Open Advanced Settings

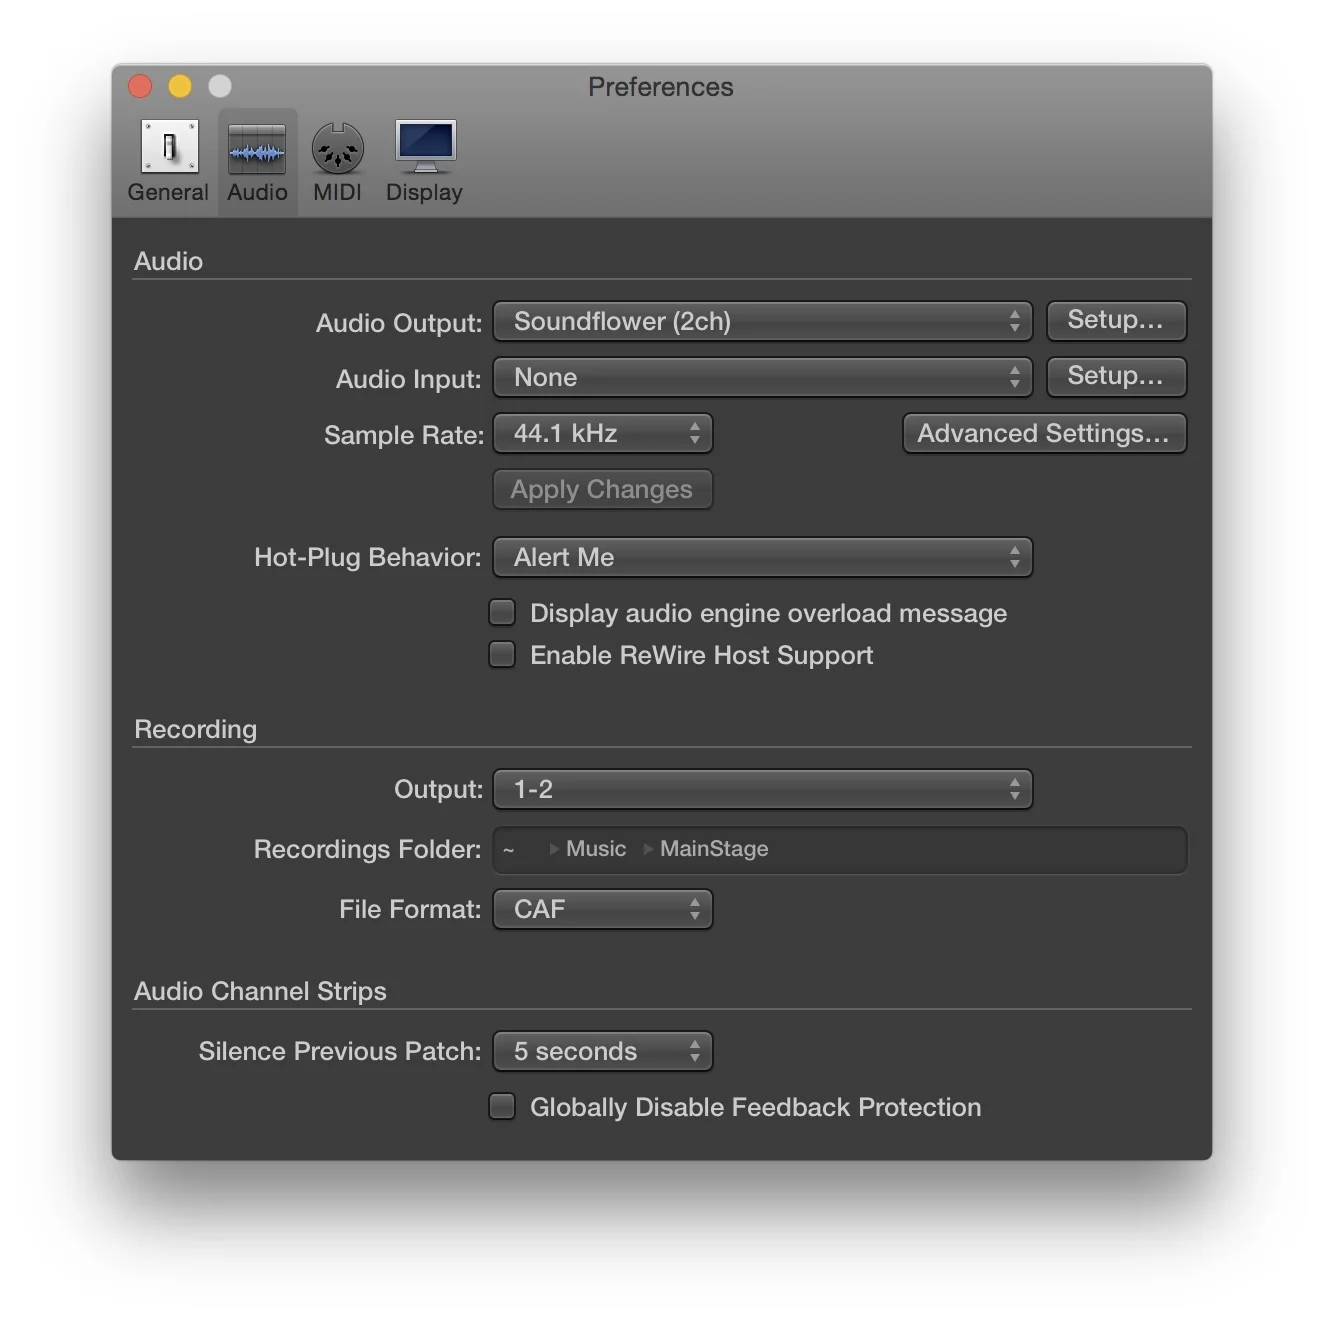click(x=1044, y=433)
